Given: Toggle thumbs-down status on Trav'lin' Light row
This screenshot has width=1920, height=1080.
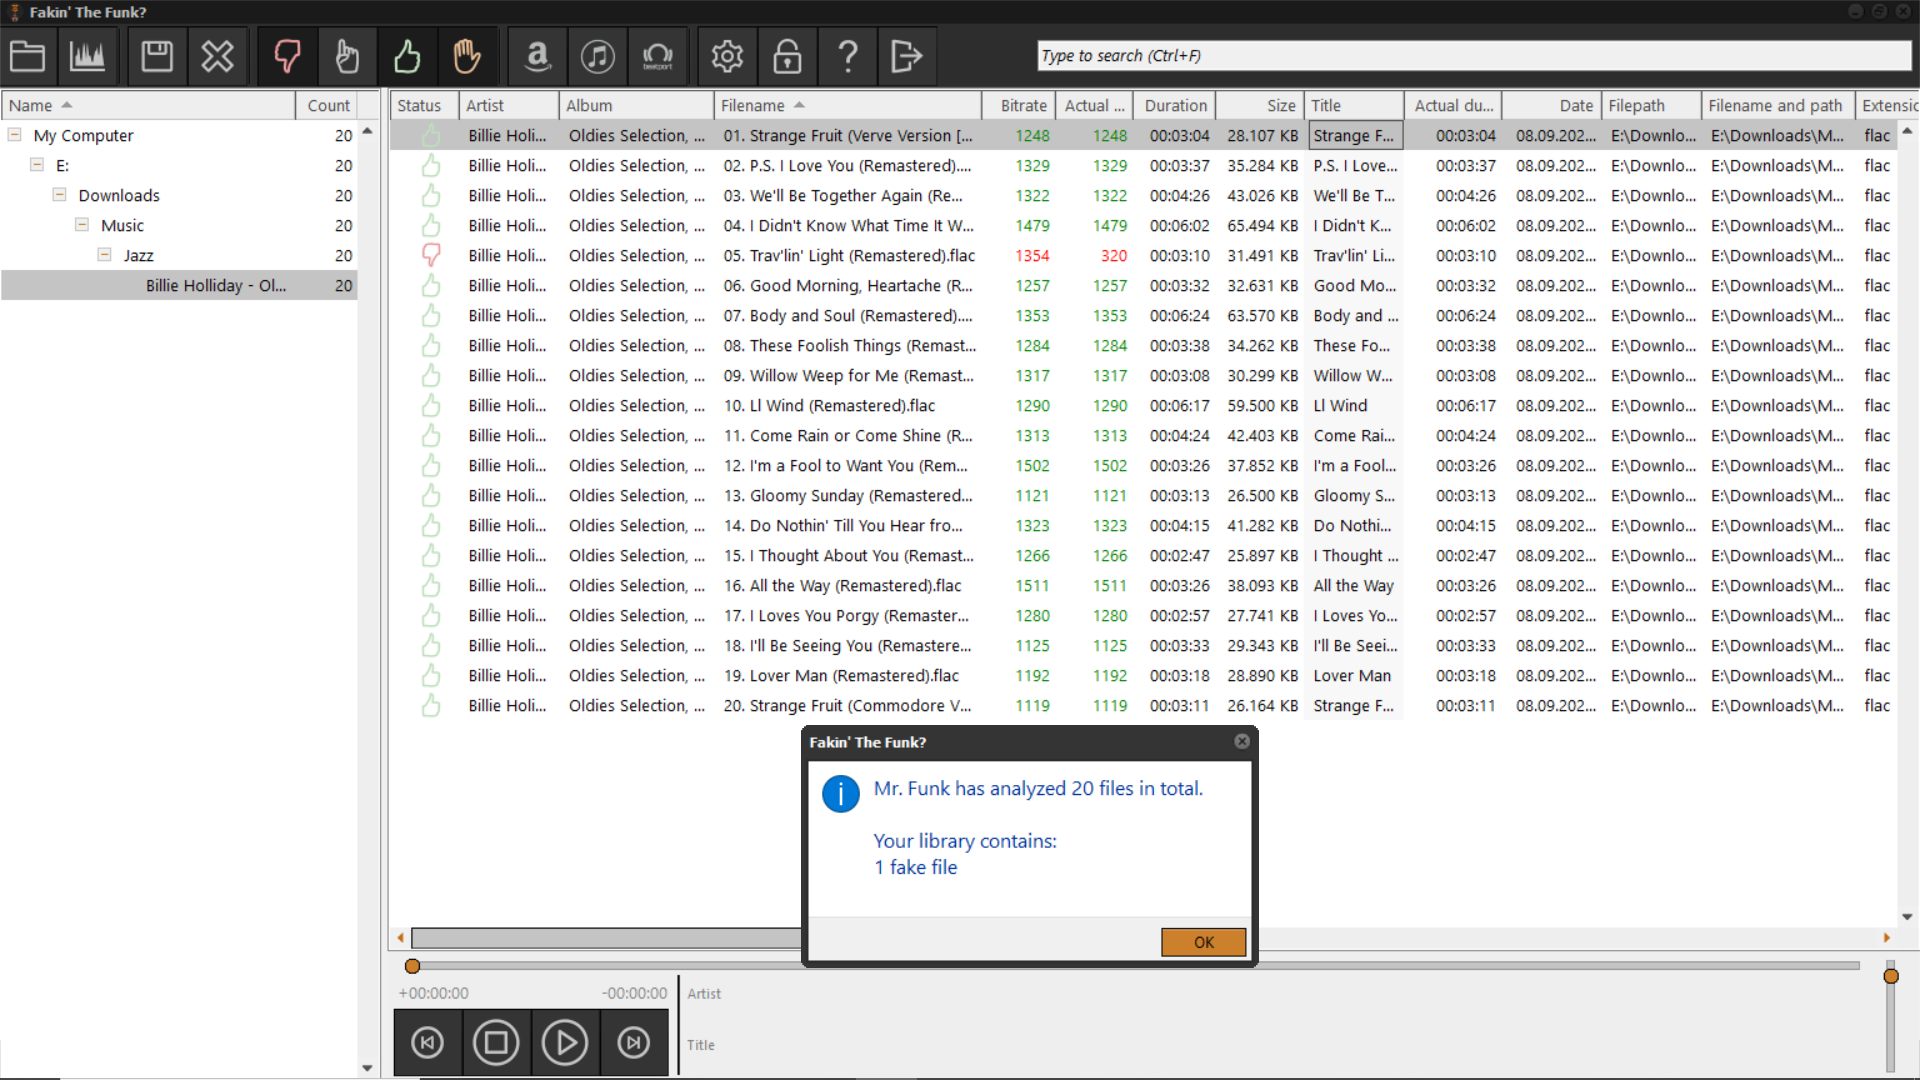Looking at the screenshot, I should pos(431,255).
